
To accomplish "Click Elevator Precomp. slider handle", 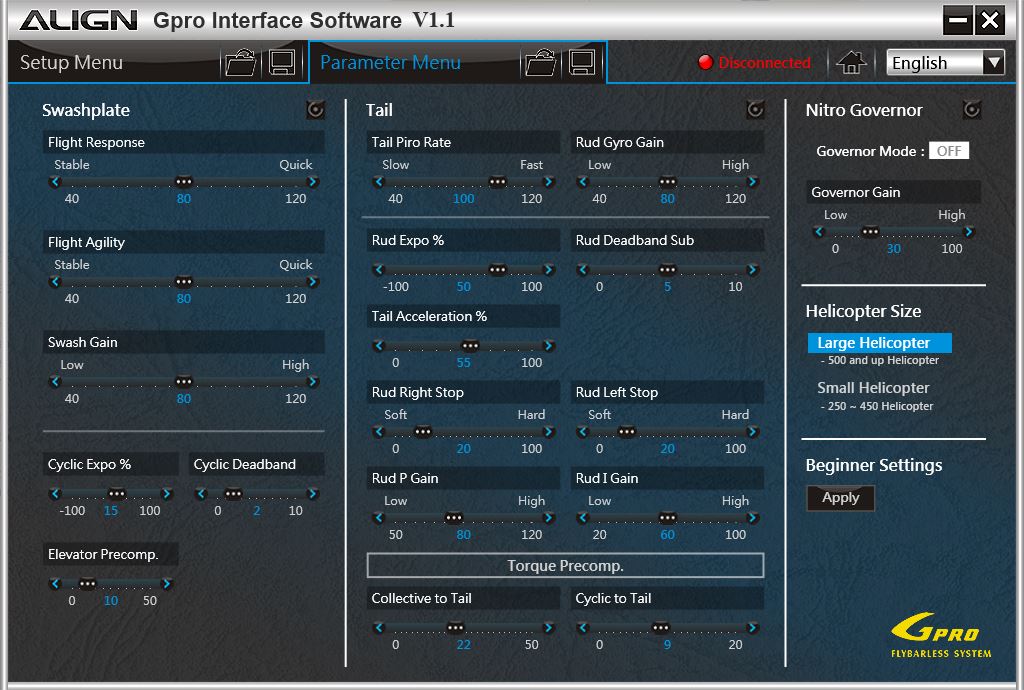I will click(88, 584).
